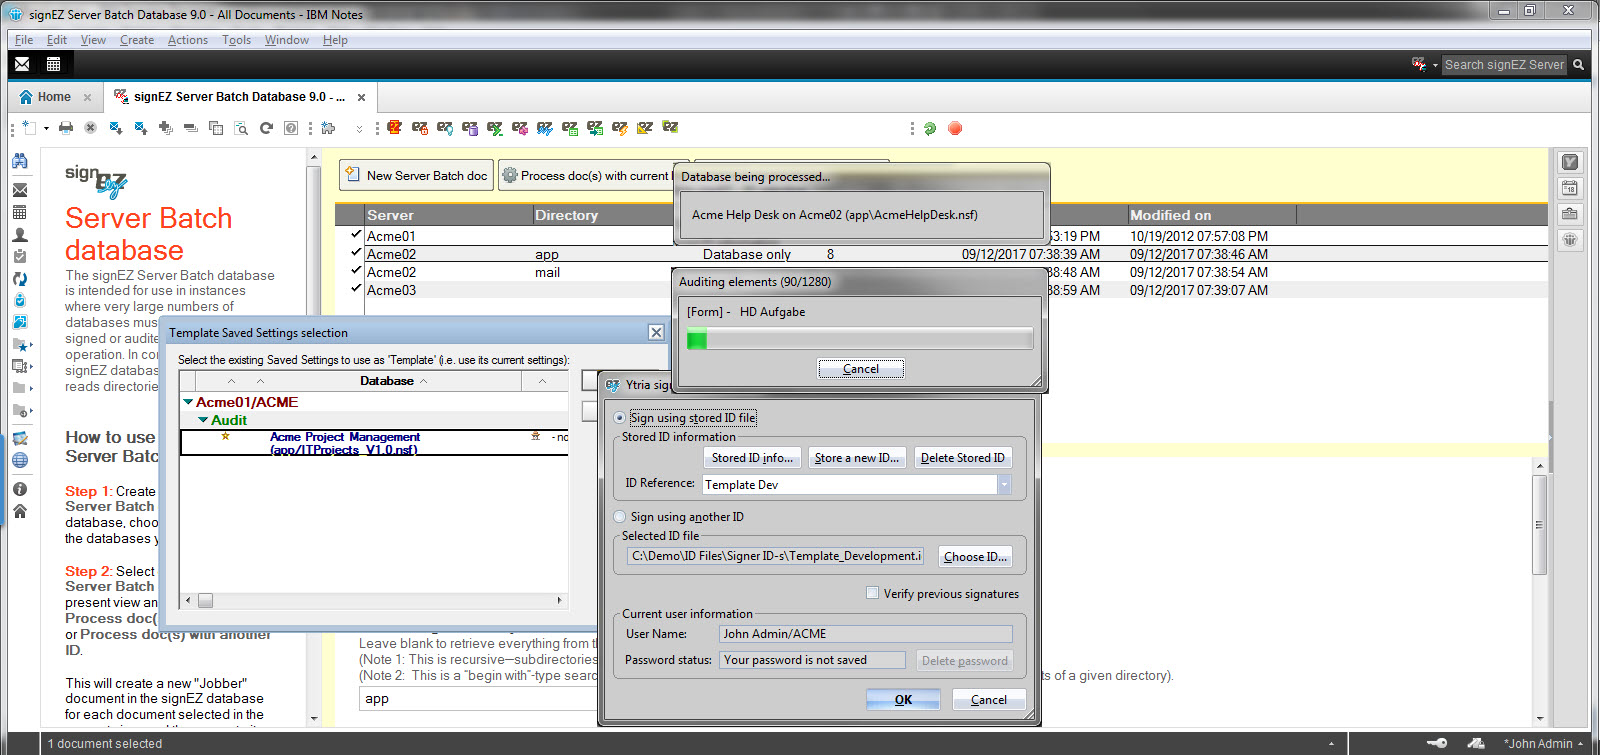Expand the toolbar overflow chevron
This screenshot has width=1600, height=755.
pos(359,129)
